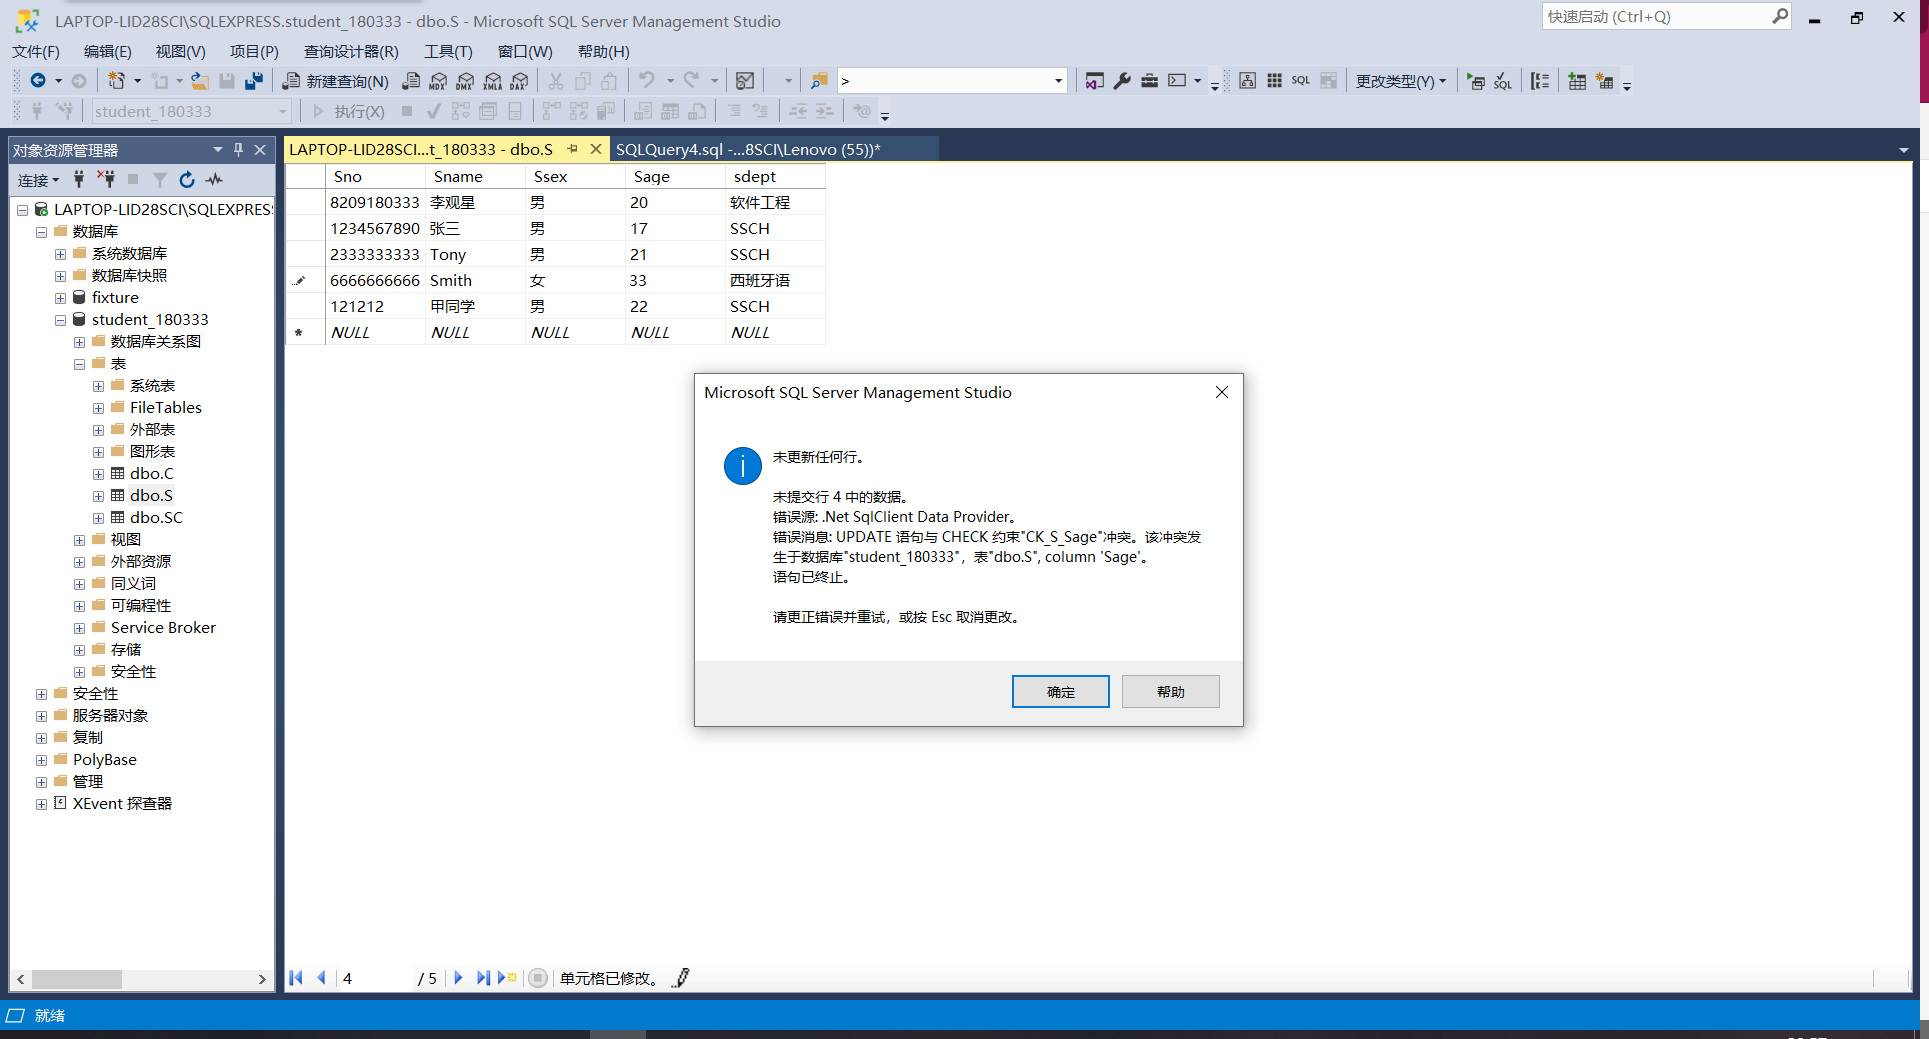Click the sdept column header

[x=775, y=177]
